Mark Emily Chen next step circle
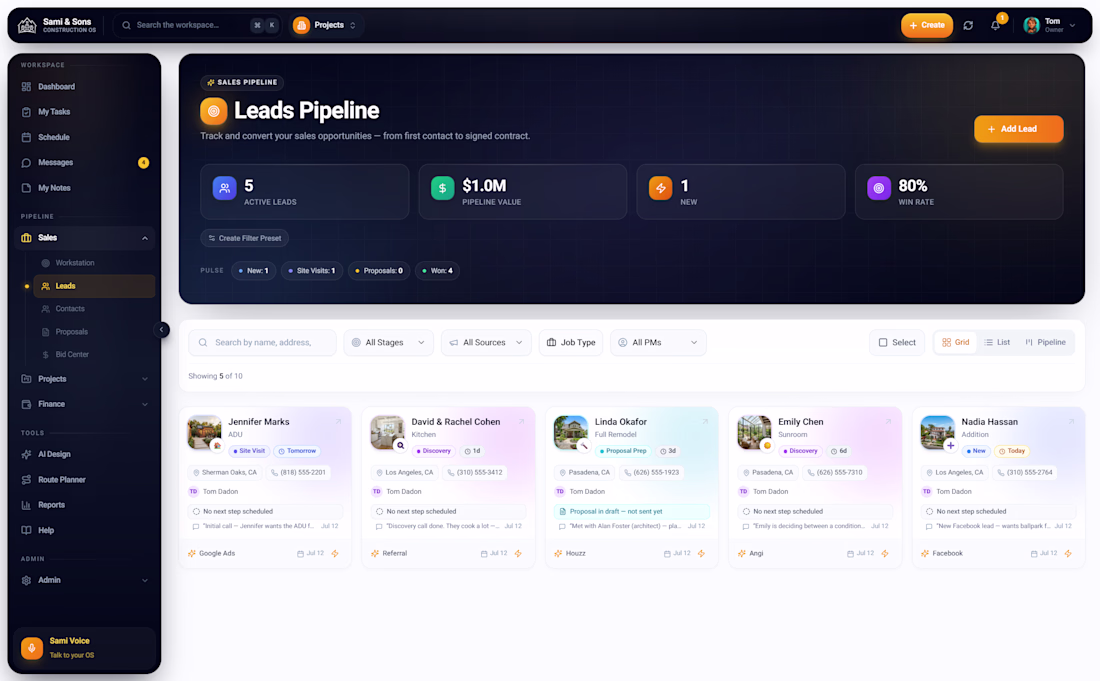The height and width of the screenshot is (681, 1100). click(x=746, y=512)
